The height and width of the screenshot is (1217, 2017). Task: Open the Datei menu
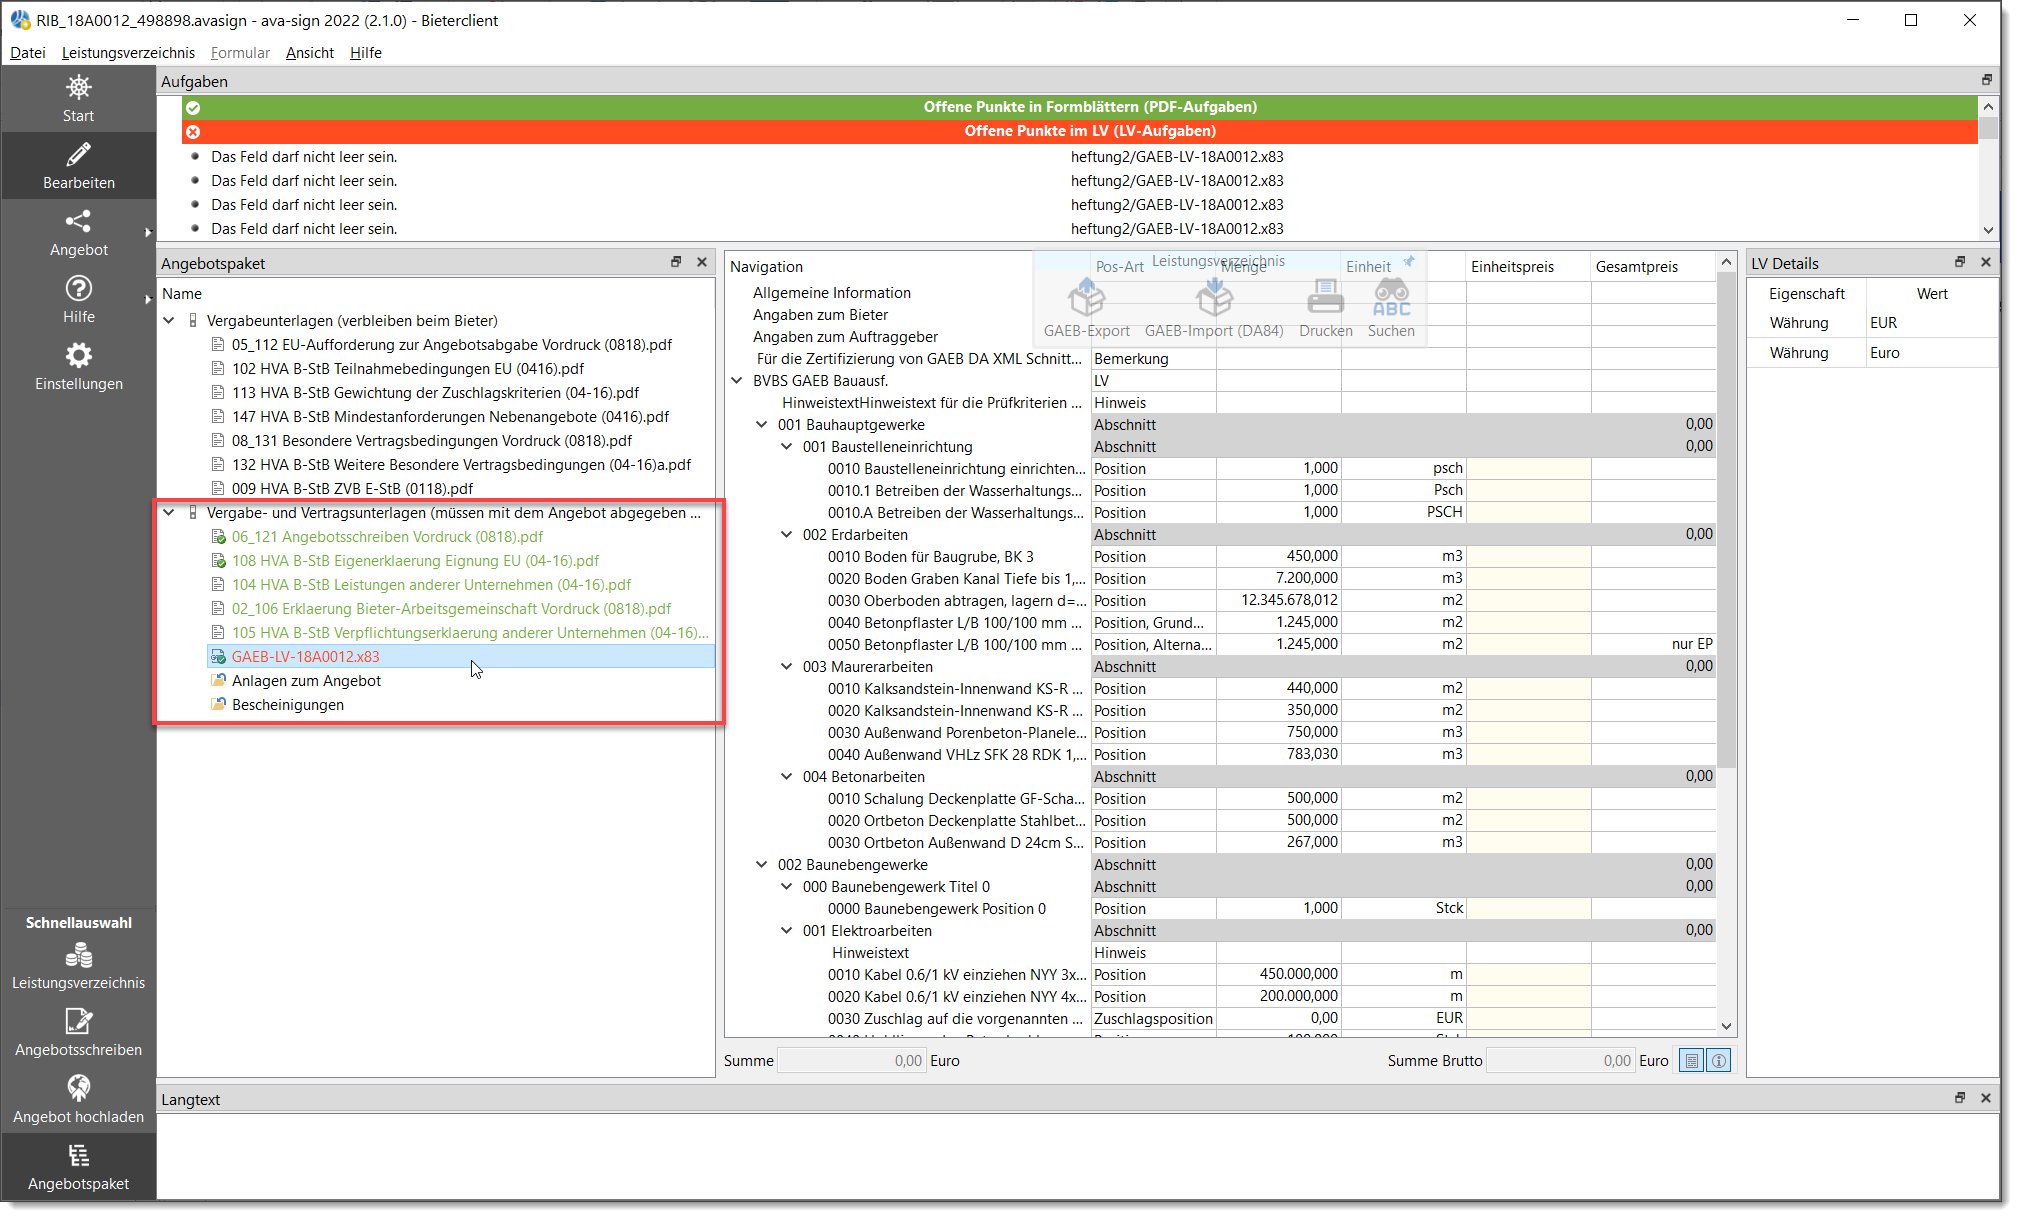click(28, 53)
